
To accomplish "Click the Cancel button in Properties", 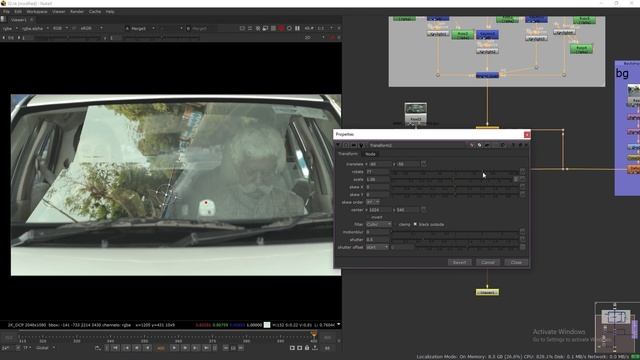I will pyautogui.click(x=488, y=262).
